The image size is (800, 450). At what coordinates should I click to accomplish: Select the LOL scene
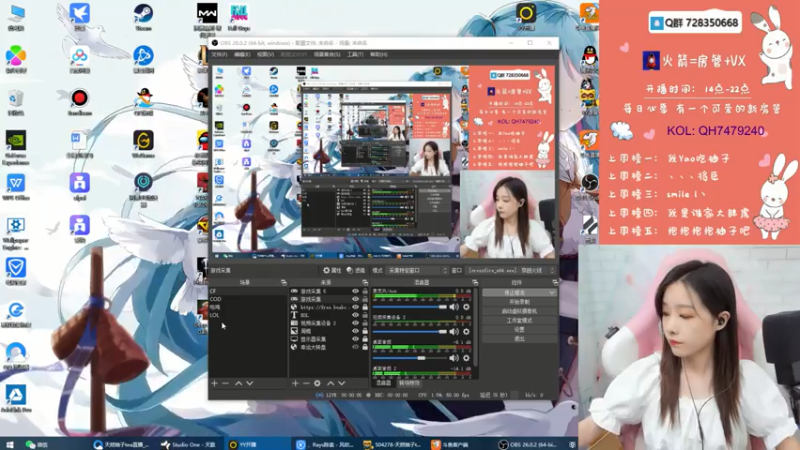[x=248, y=315]
